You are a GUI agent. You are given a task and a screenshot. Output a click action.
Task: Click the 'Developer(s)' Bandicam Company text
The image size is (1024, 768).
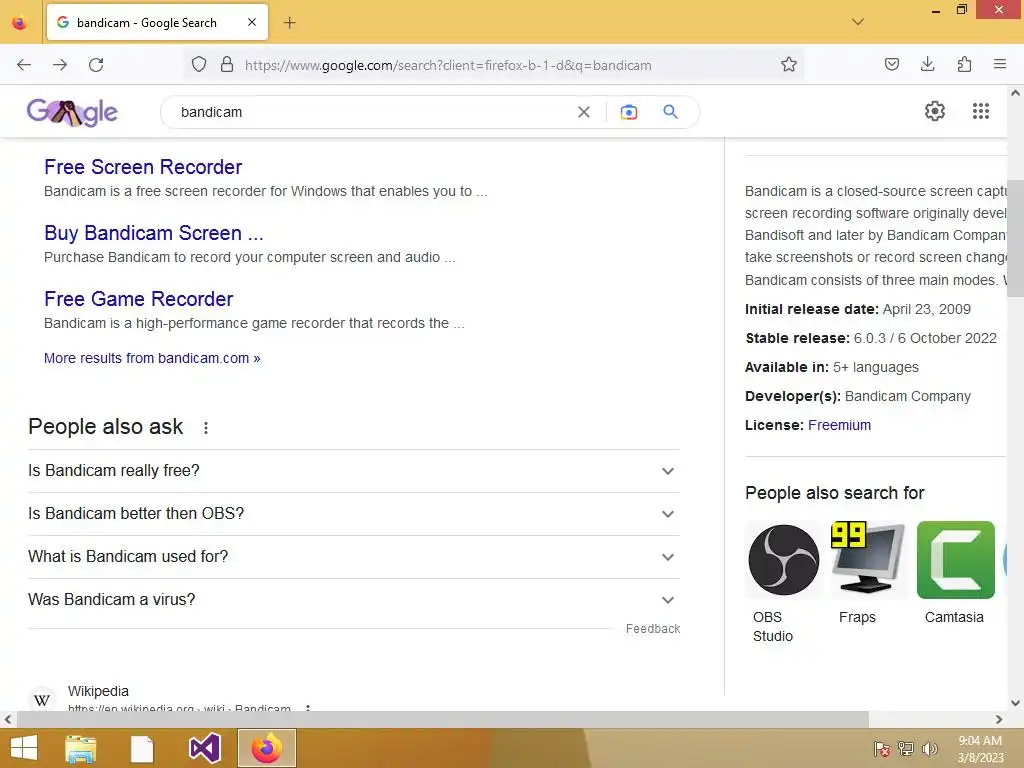click(x=857, y=396)
